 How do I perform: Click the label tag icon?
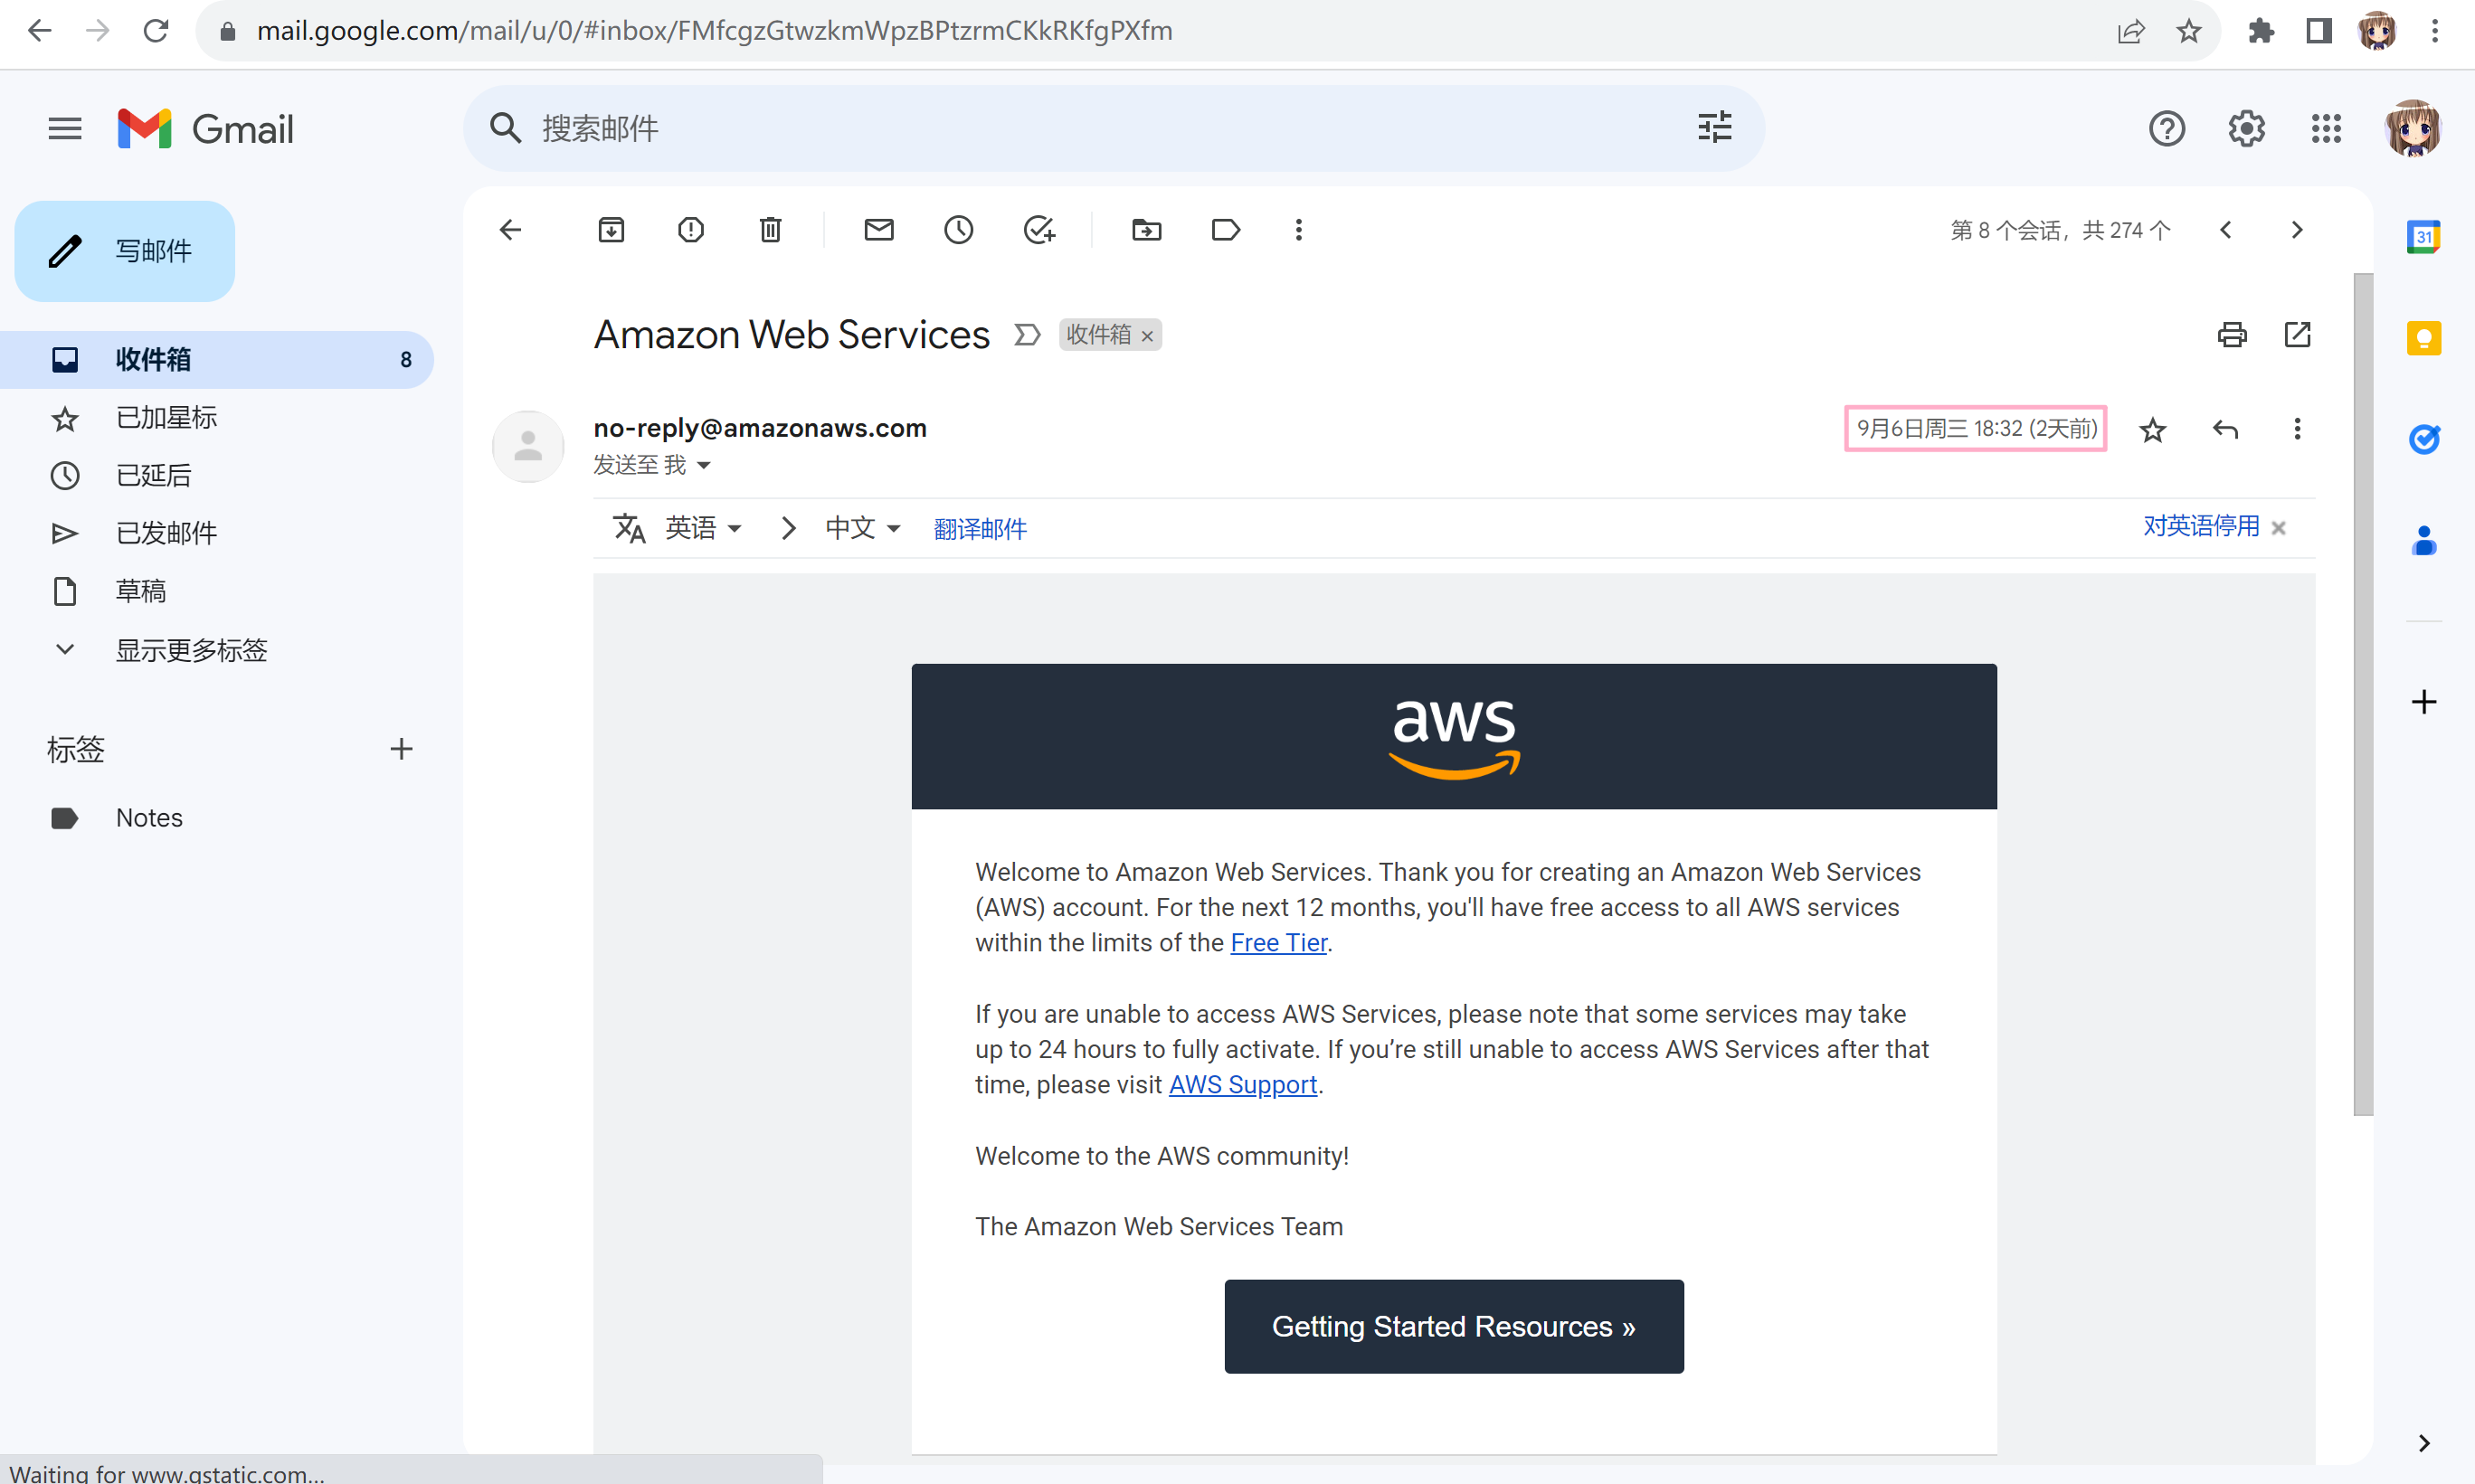(1224, 230)
